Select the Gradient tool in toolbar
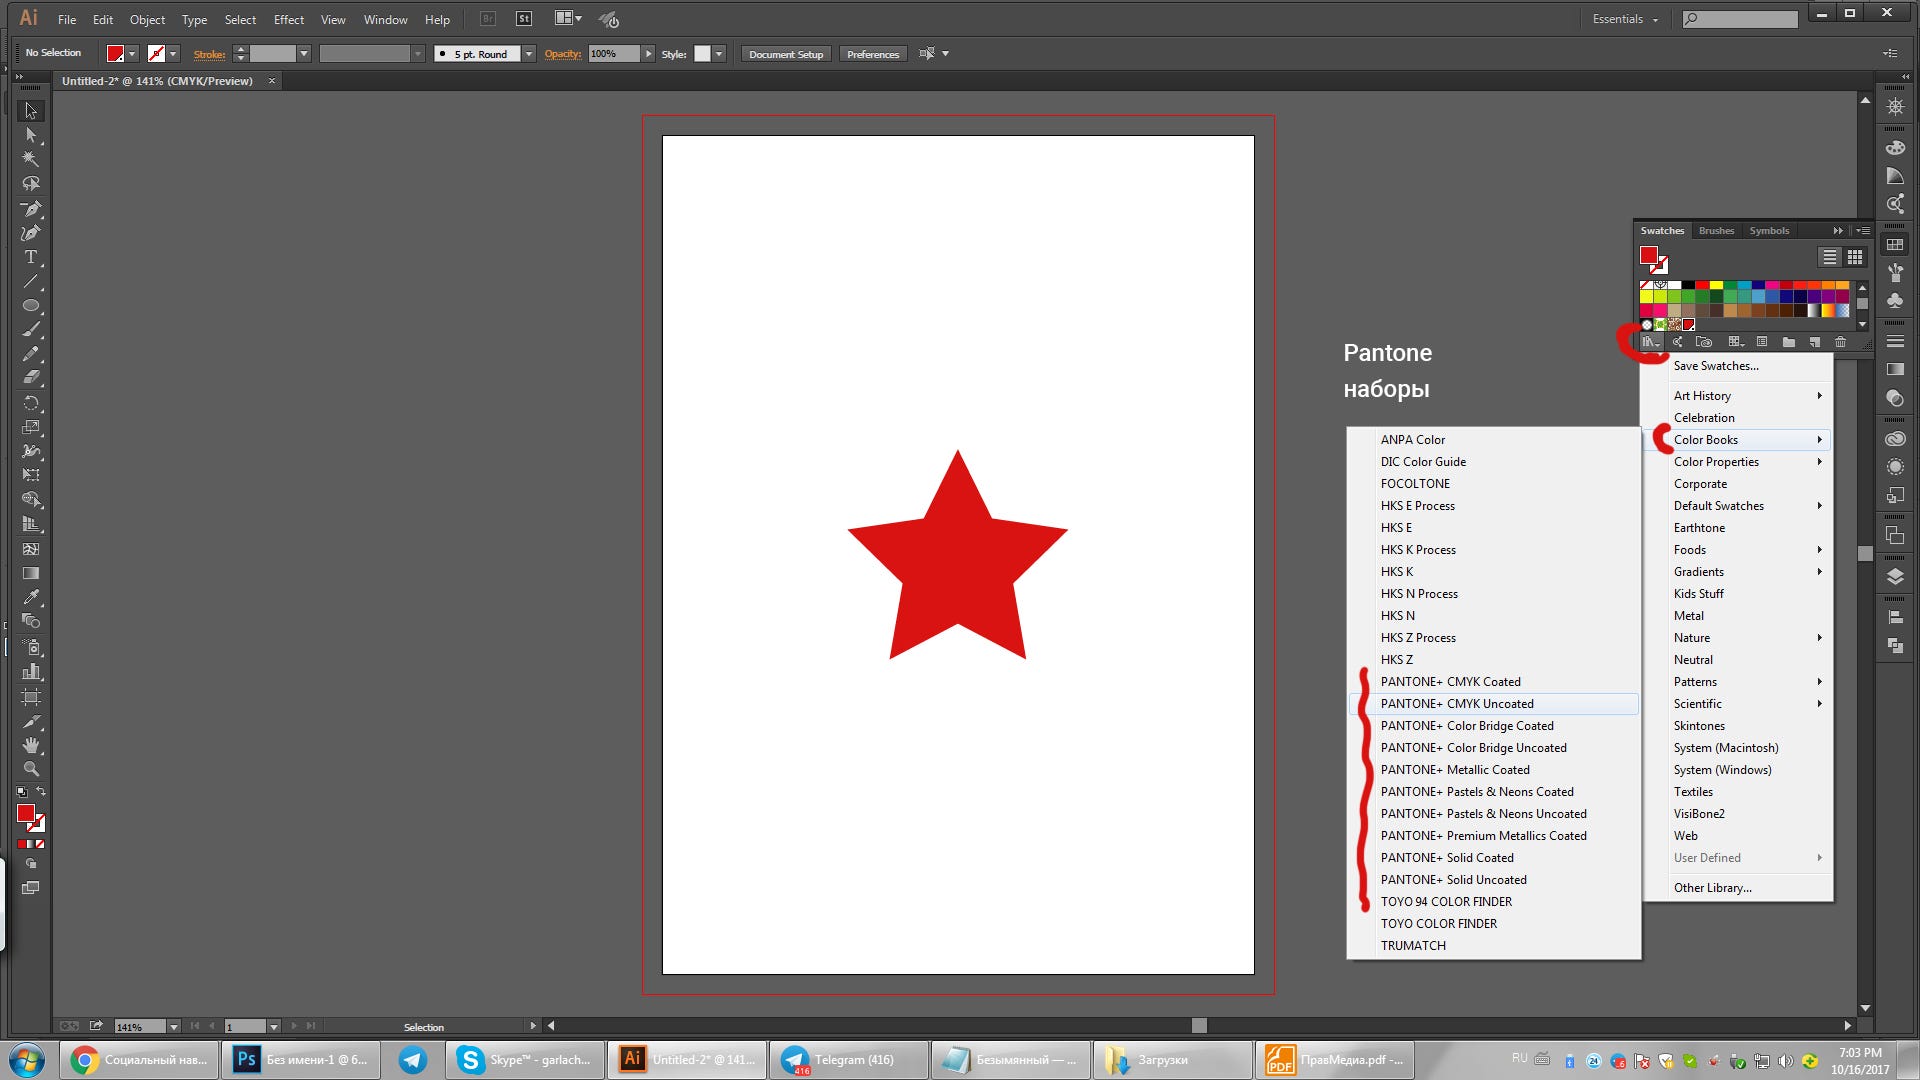This screenshot has height=1080, width=1920. pyautogui.click(x=31, y=573)
